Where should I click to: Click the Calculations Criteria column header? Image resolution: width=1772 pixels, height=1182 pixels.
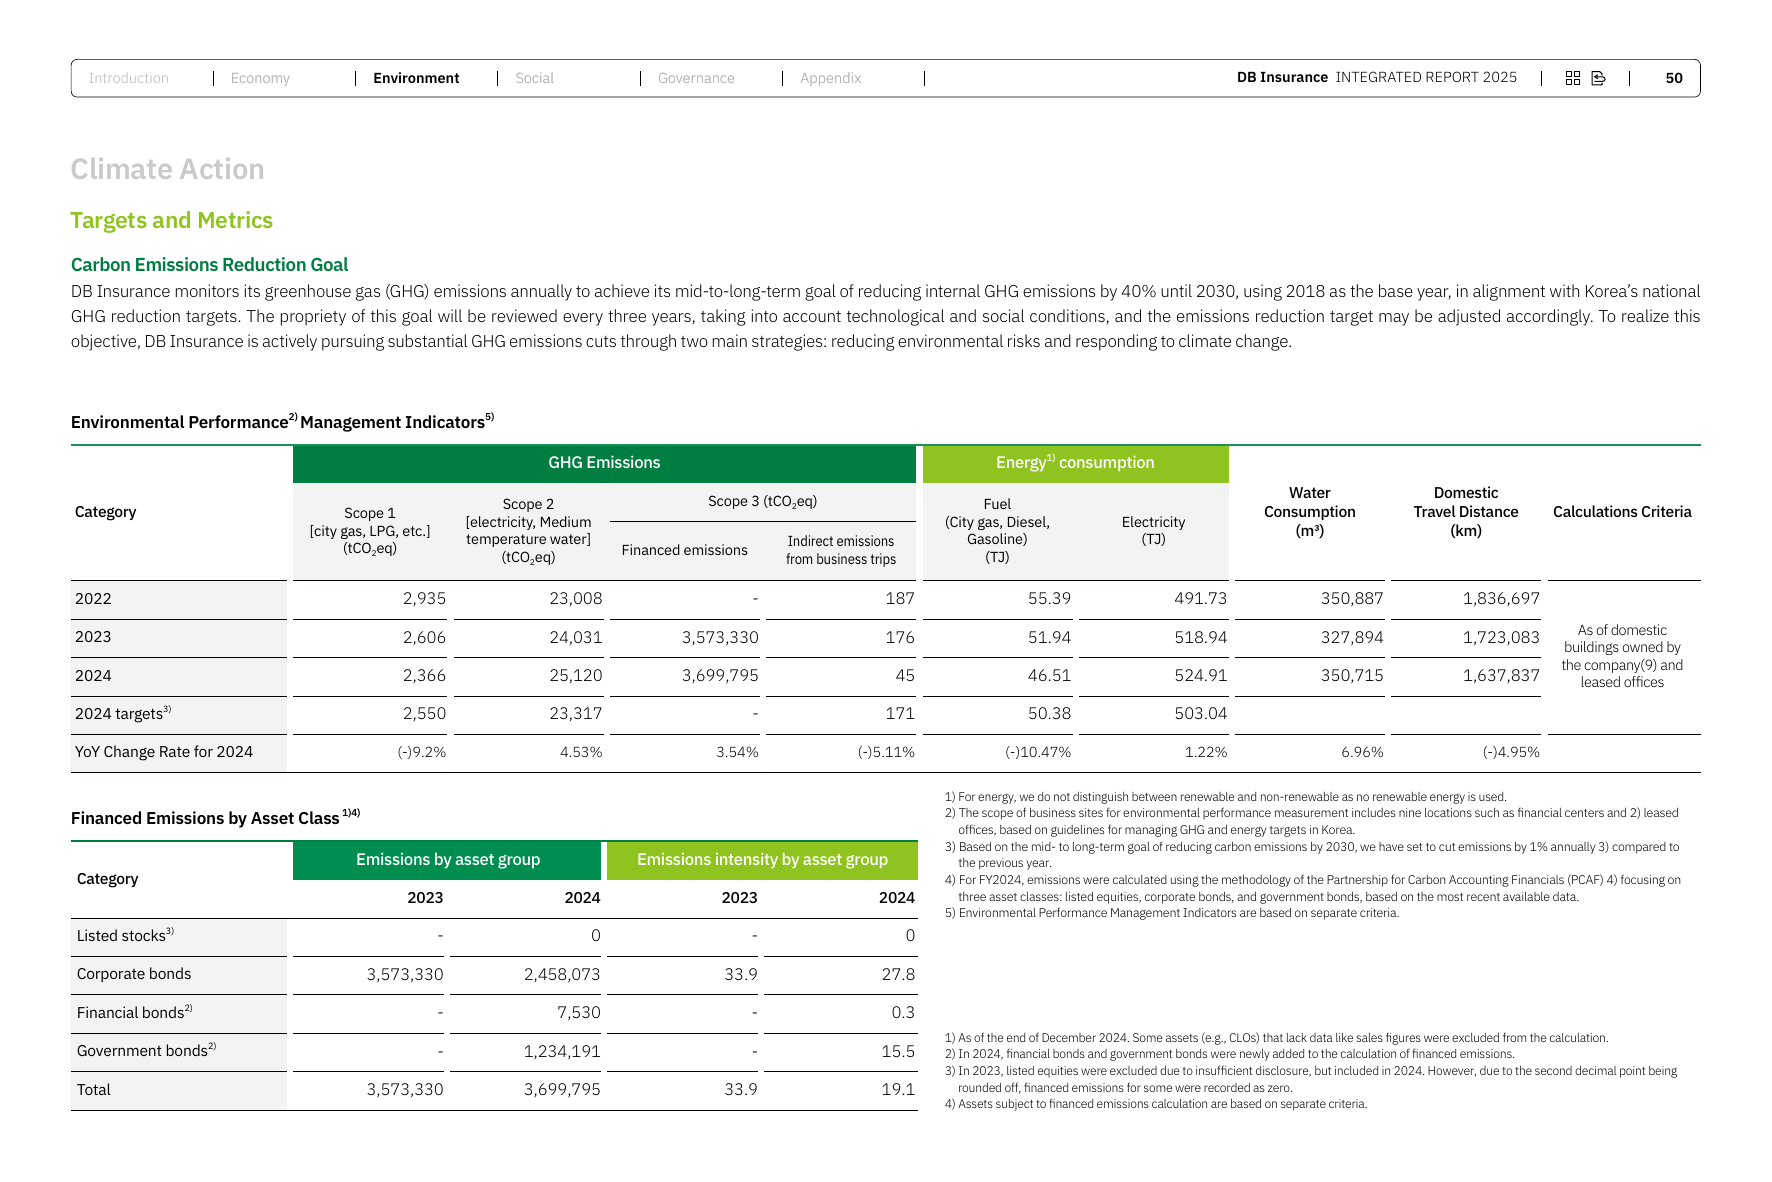pyautogui.click(x=1622, y=512)
